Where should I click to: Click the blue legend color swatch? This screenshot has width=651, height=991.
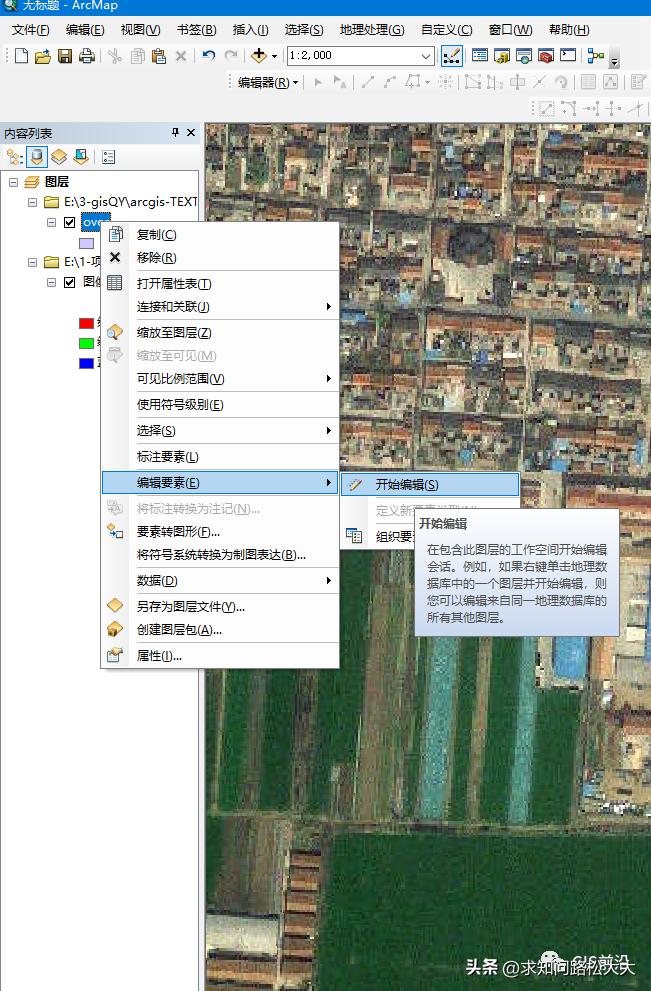87,363
